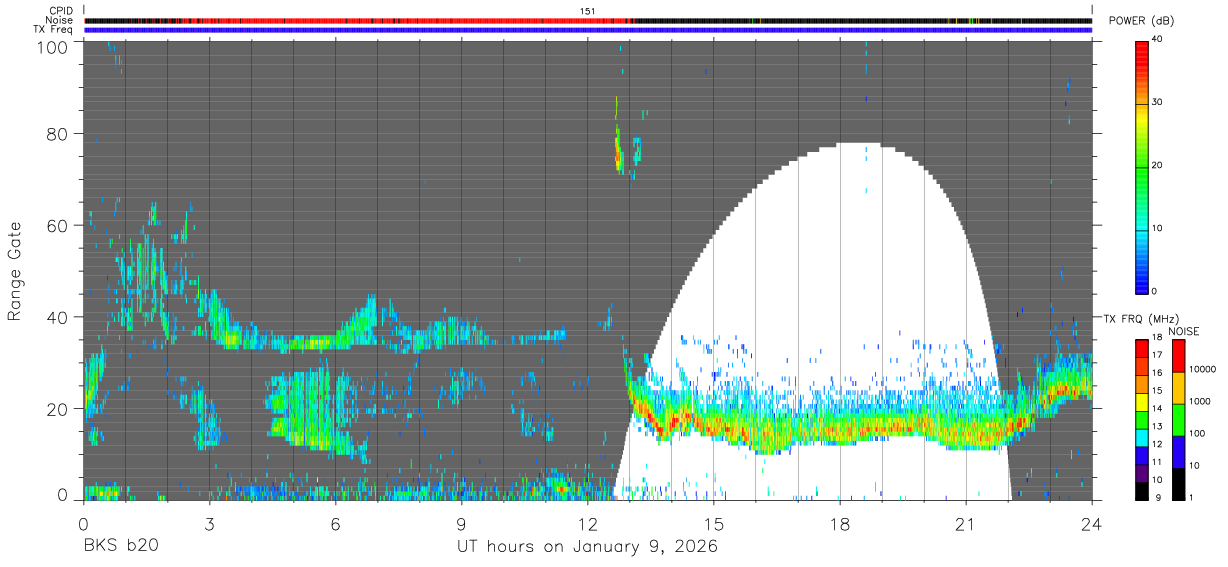
Task: Click the blue 11–12 MHz TX FRQ swatch
Action: [1142, 455]
